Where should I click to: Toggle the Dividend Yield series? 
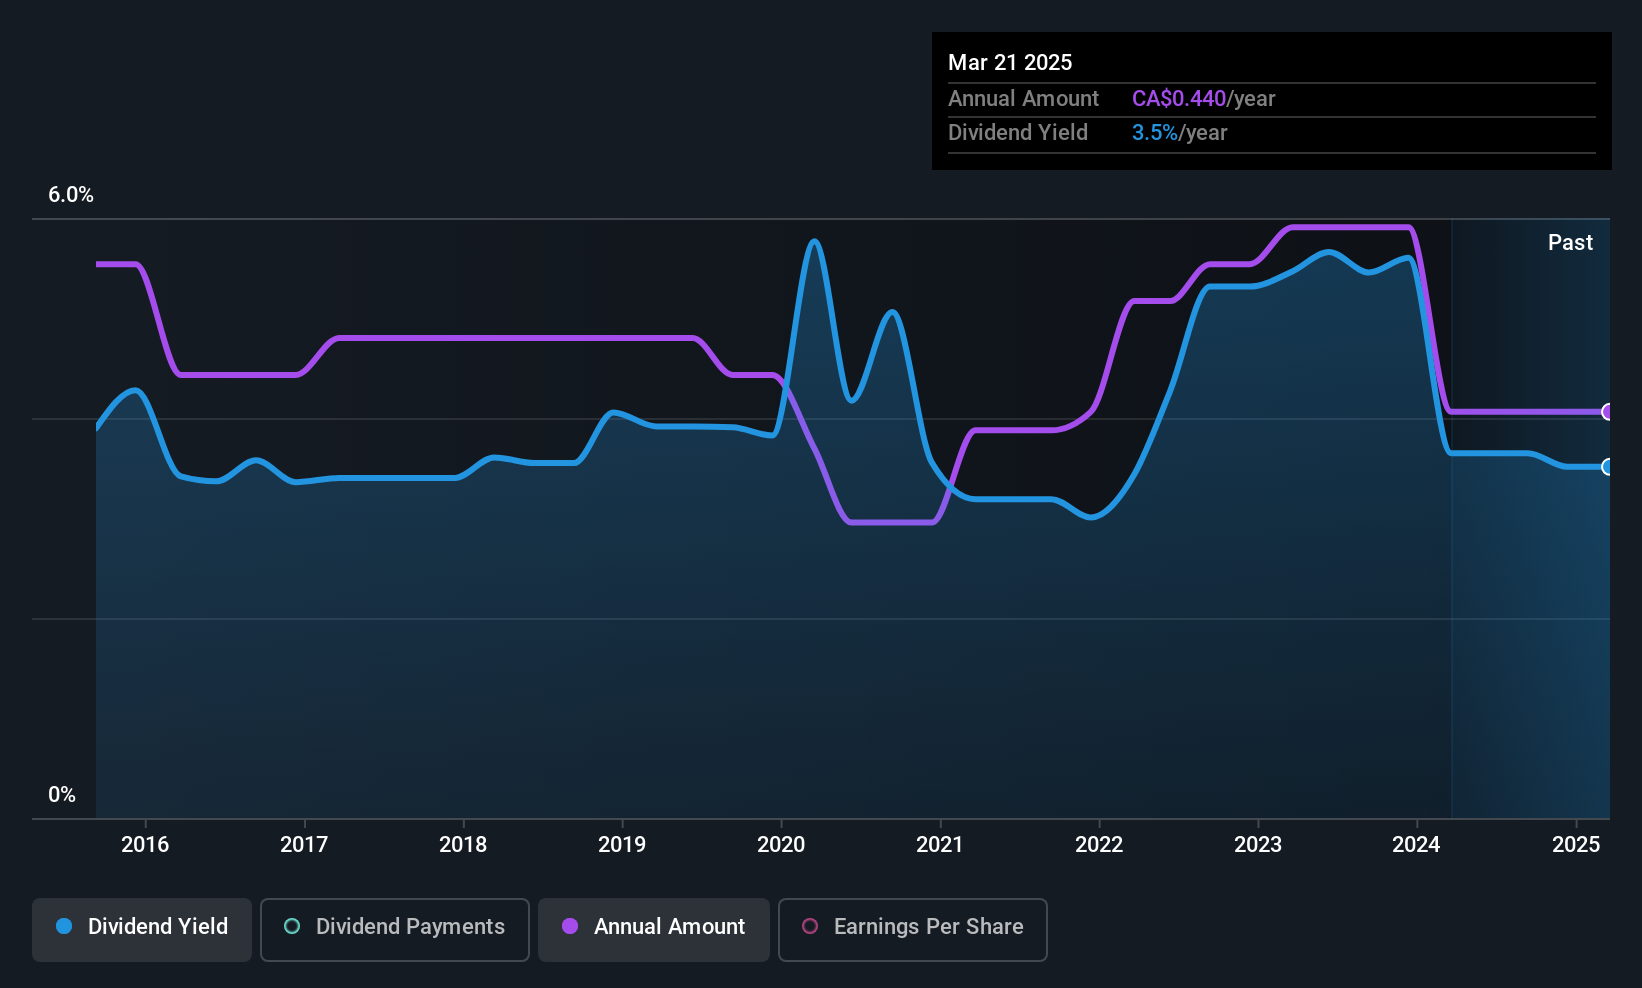pyautogui.click(x=142, y=929)
